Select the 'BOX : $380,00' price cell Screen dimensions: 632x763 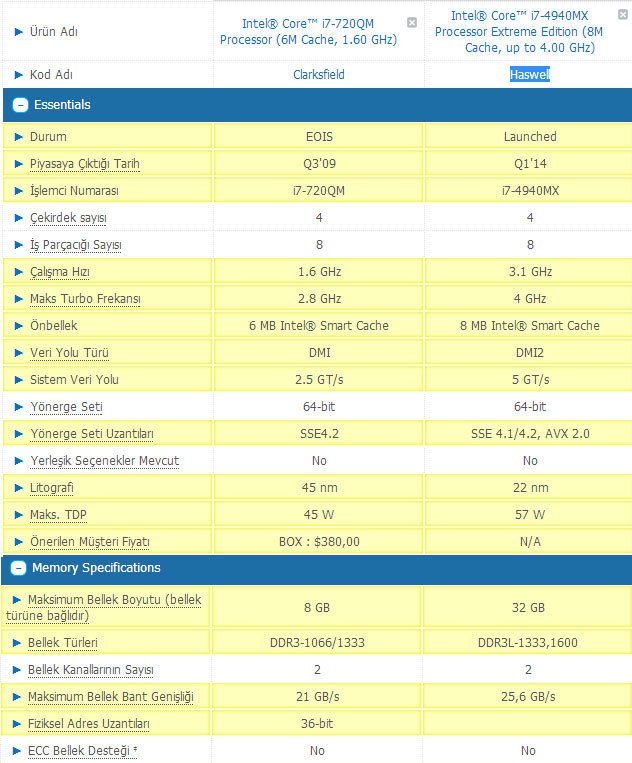click(x=319, y=542)
